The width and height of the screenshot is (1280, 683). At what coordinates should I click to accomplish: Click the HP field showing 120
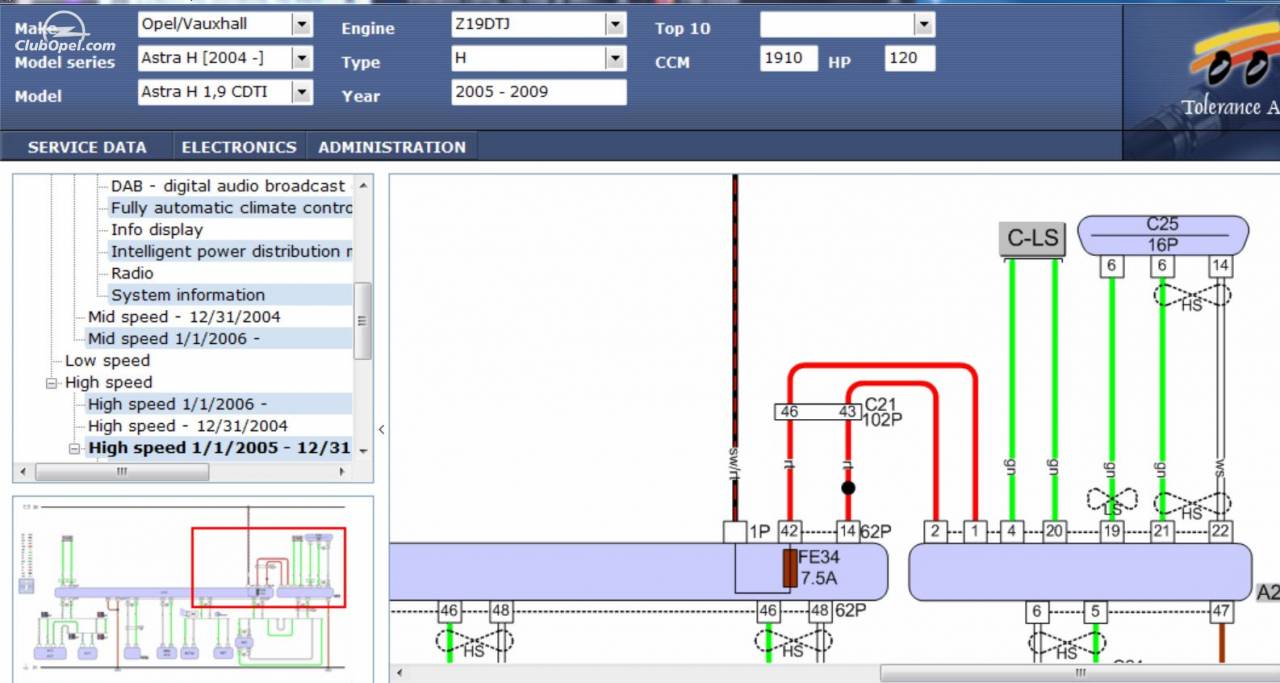pos(910,58)
